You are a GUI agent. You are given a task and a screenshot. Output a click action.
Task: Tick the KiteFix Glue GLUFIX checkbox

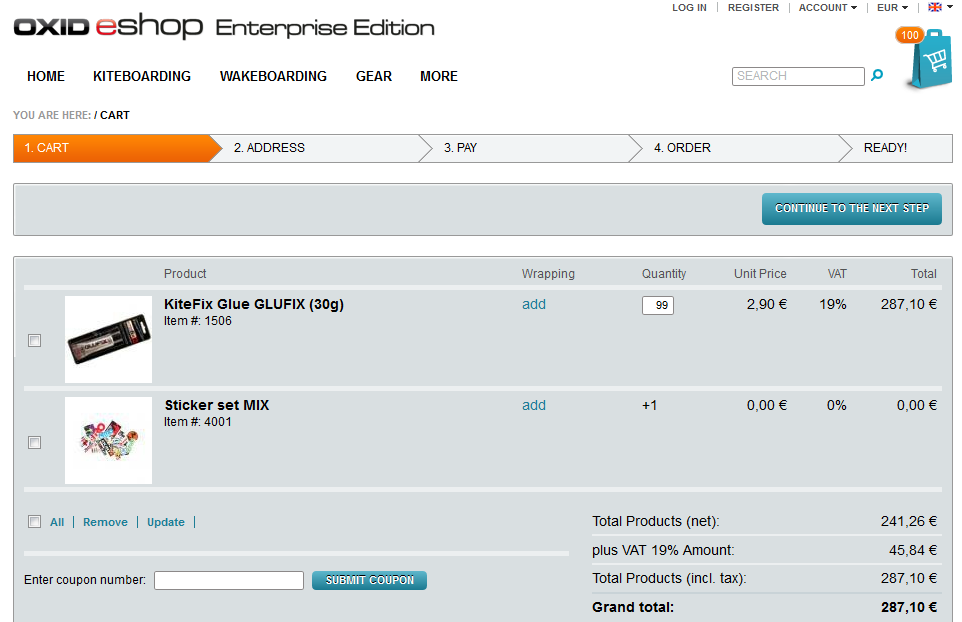point(35,341)
